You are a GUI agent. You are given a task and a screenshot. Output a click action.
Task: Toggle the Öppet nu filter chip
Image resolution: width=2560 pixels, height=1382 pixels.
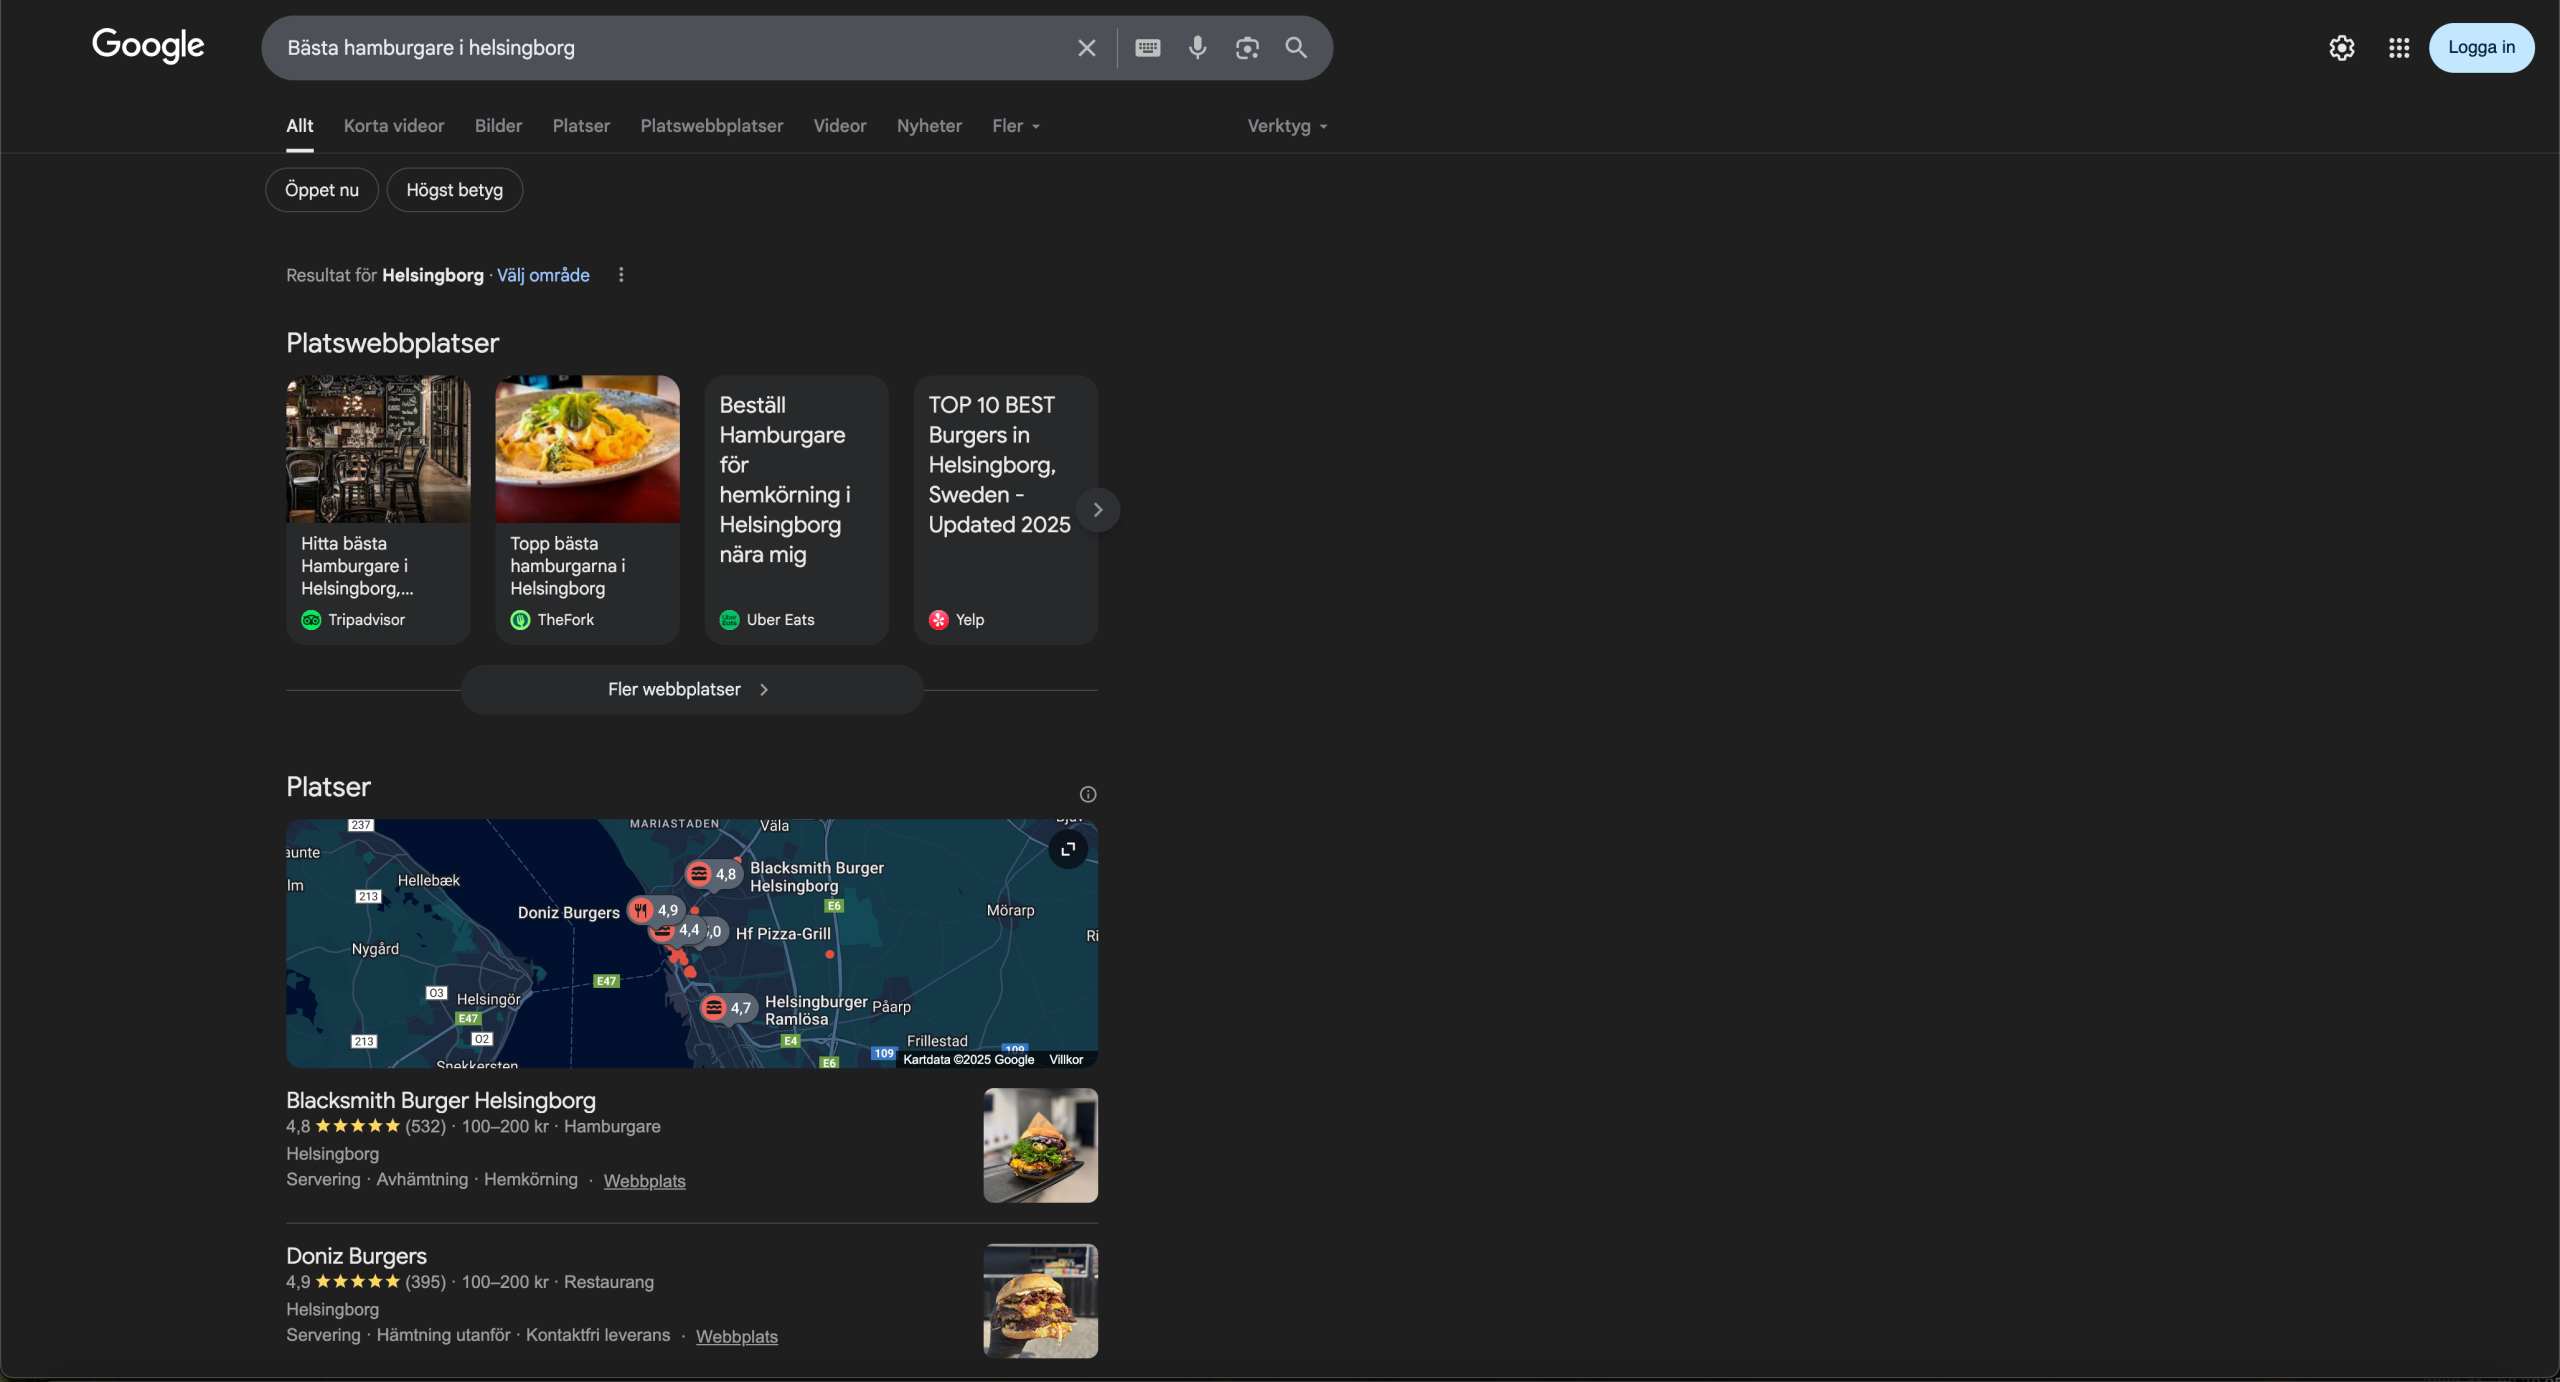[x=321, y=190]
